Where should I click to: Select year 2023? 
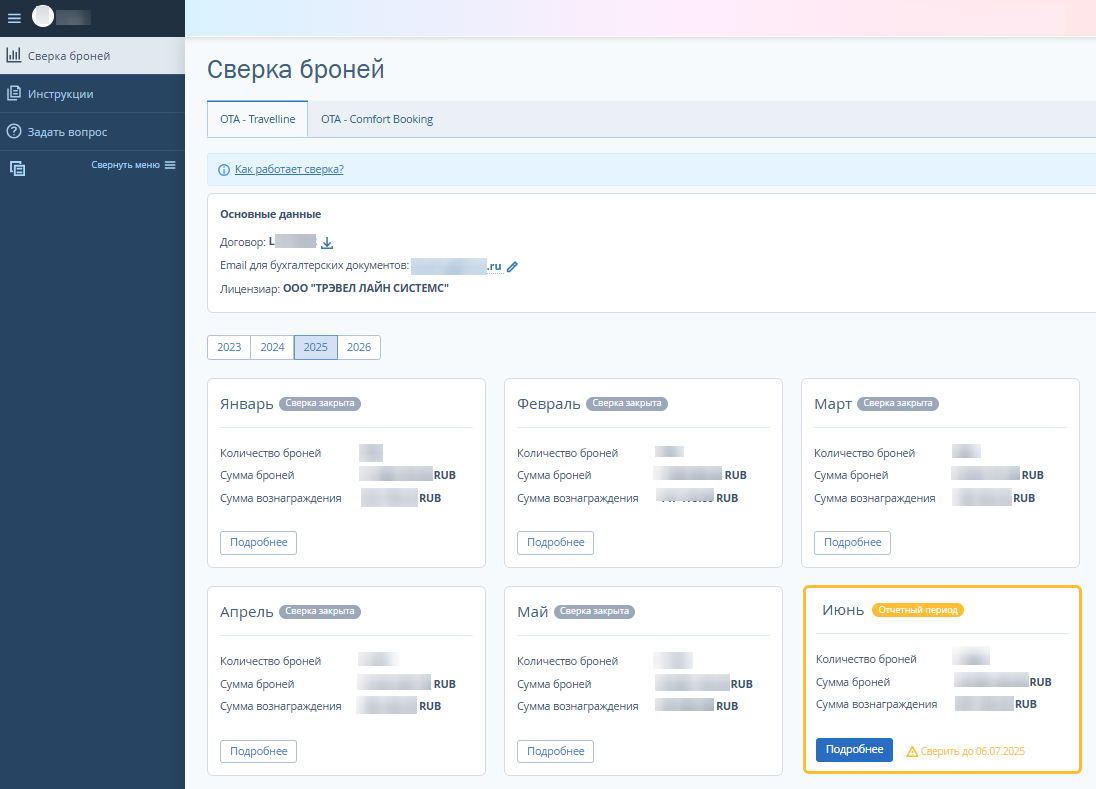[229, 347]
